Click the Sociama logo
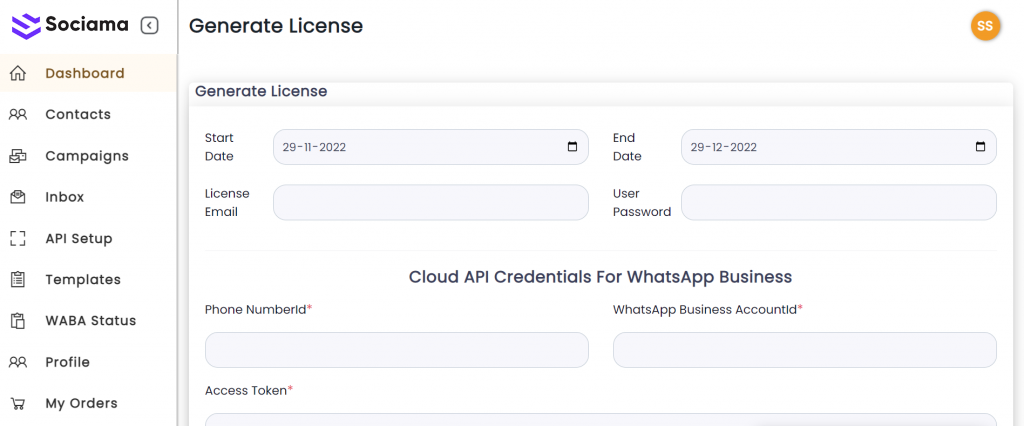The image size is (1024, 426). (70, 25)
